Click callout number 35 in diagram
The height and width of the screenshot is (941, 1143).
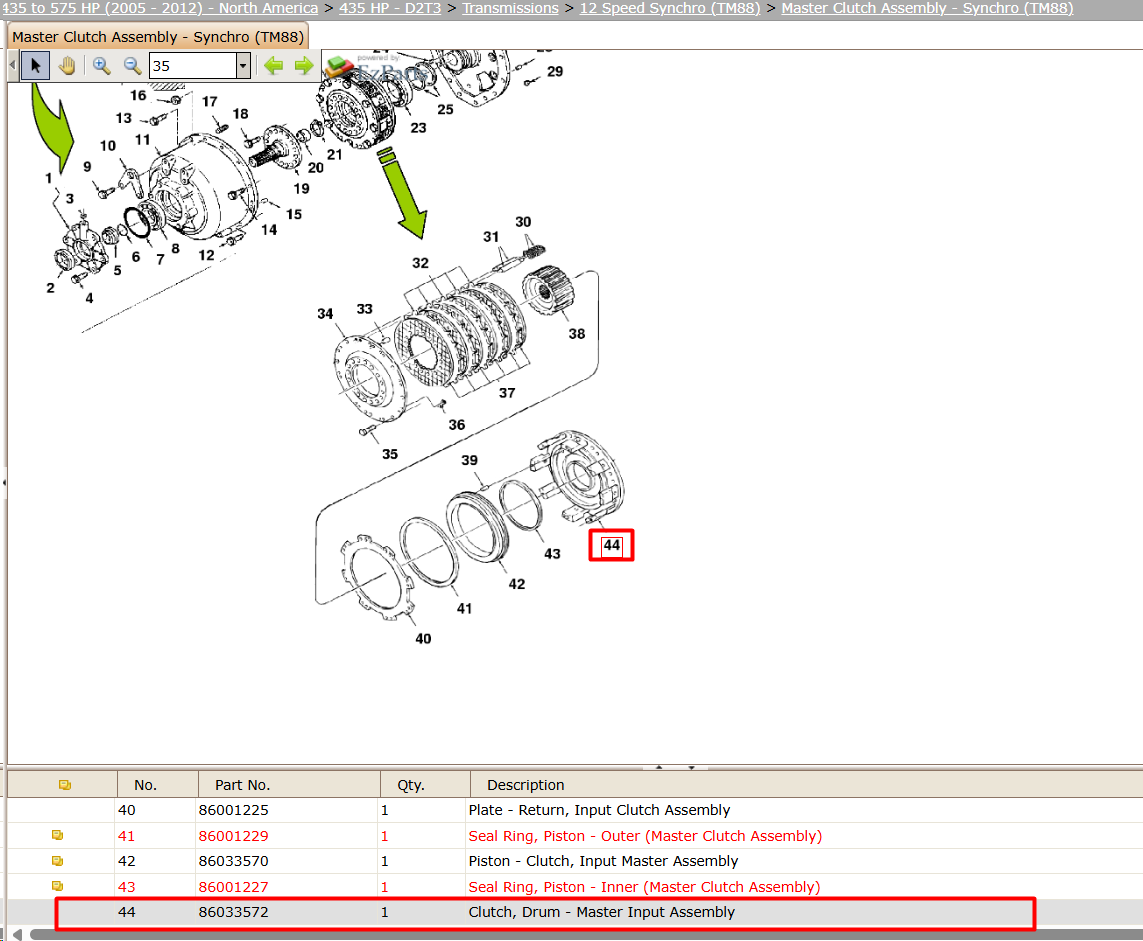[x=390, y=454]
